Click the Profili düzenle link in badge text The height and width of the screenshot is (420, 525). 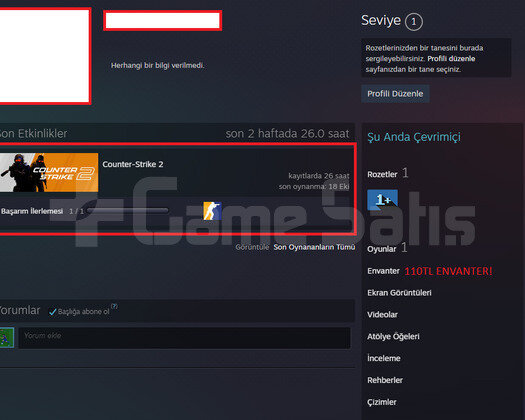click(x=451, y=59)
